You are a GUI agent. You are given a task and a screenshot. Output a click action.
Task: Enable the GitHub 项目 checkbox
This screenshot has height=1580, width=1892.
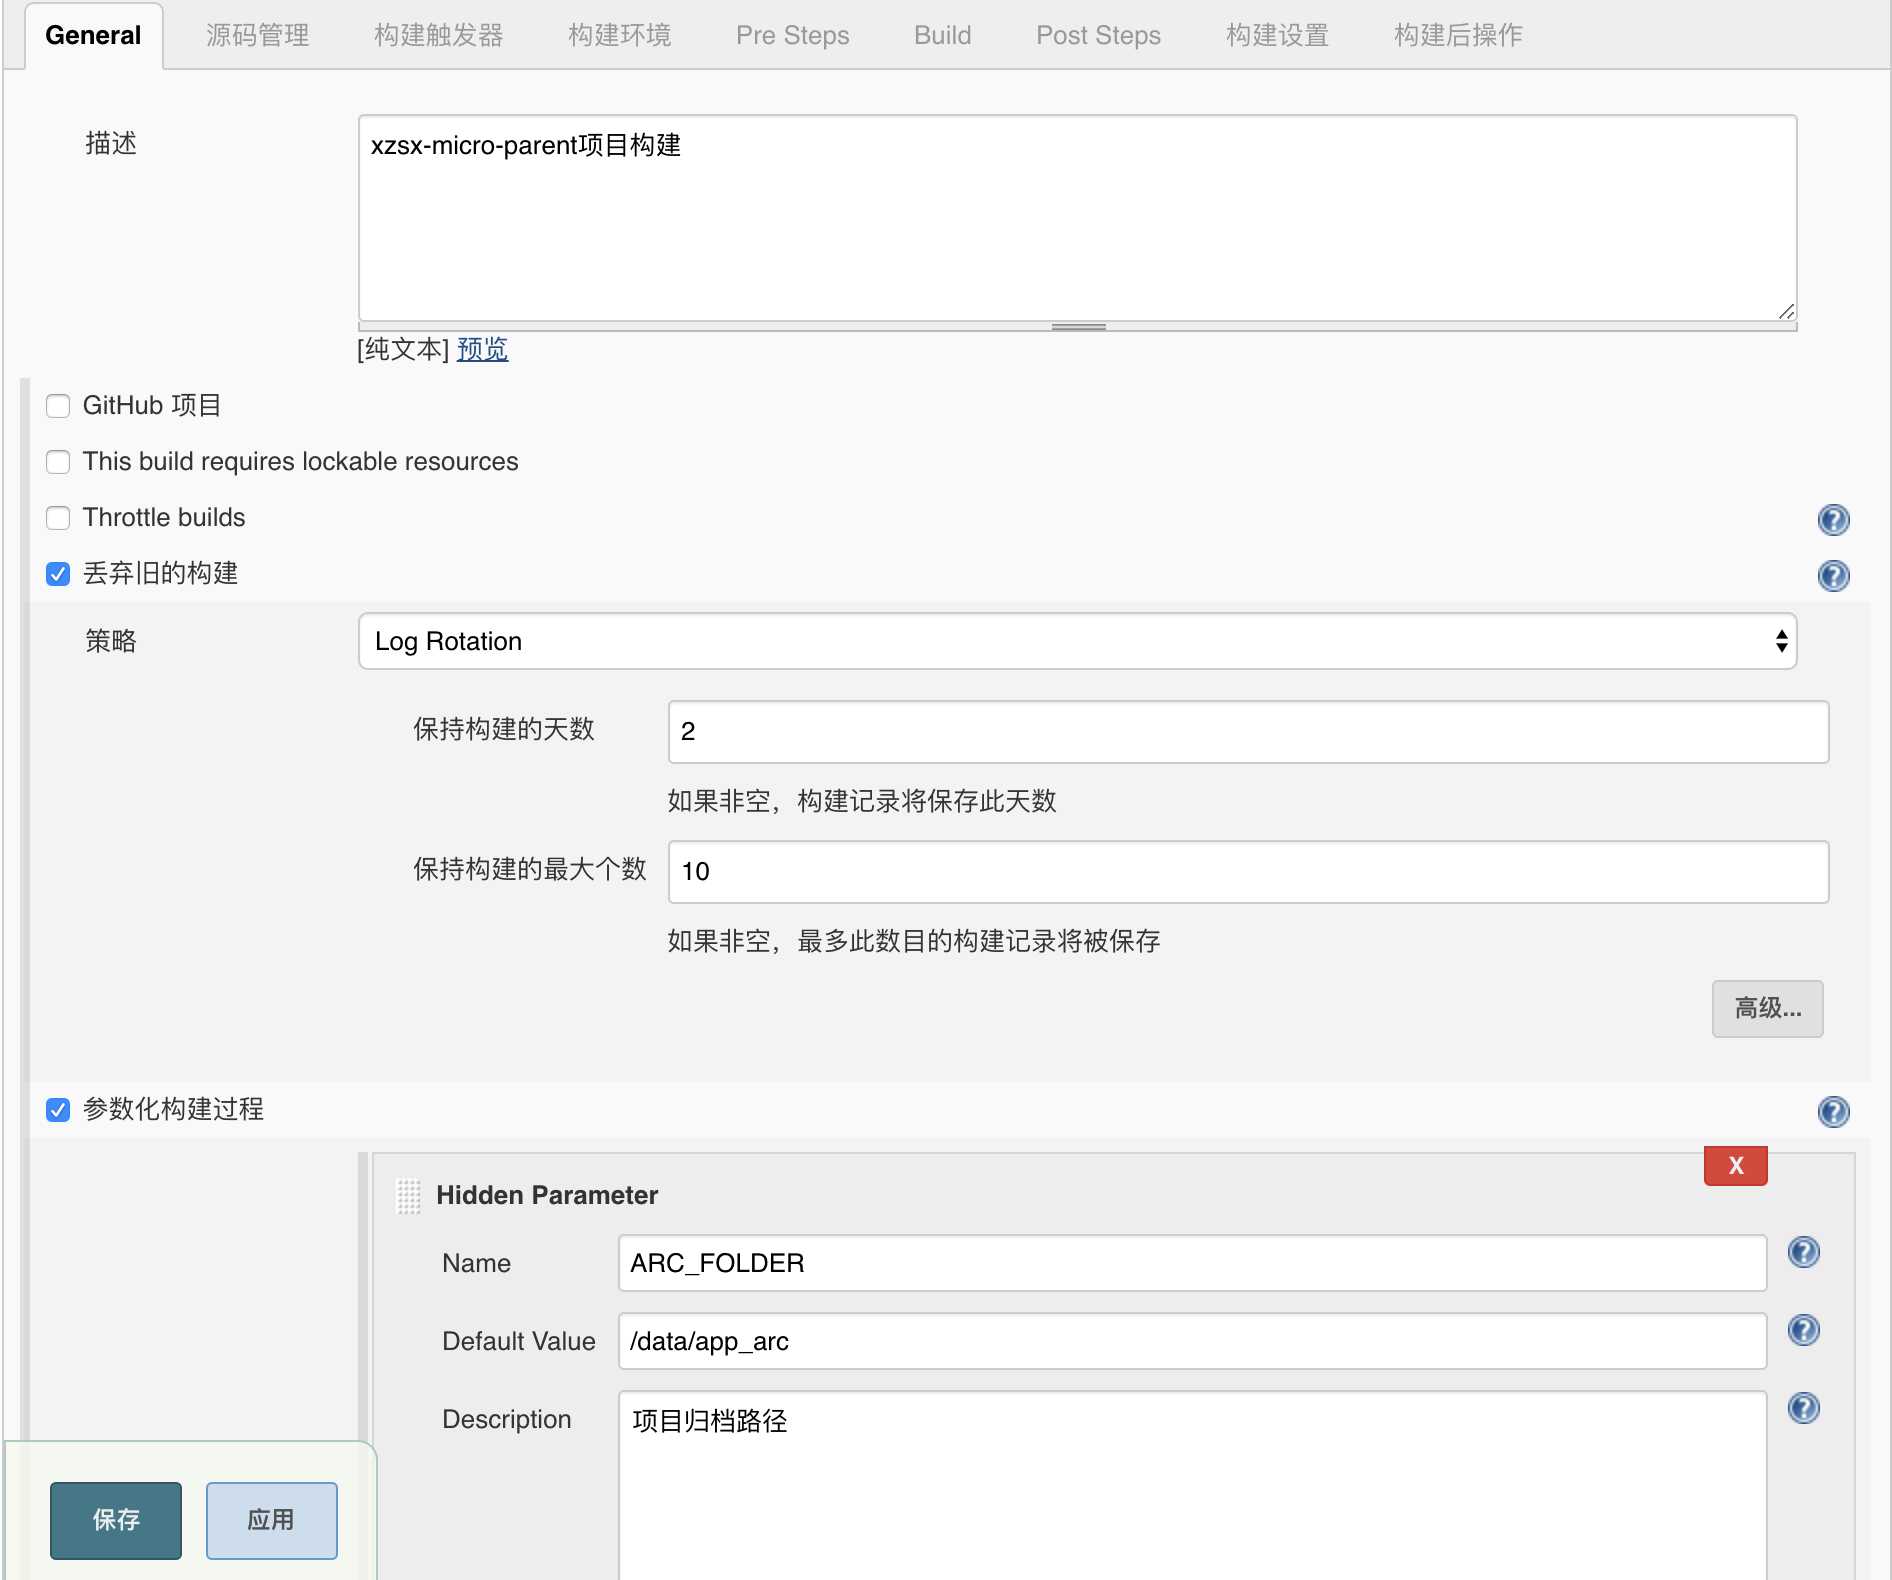pos(58,406)
